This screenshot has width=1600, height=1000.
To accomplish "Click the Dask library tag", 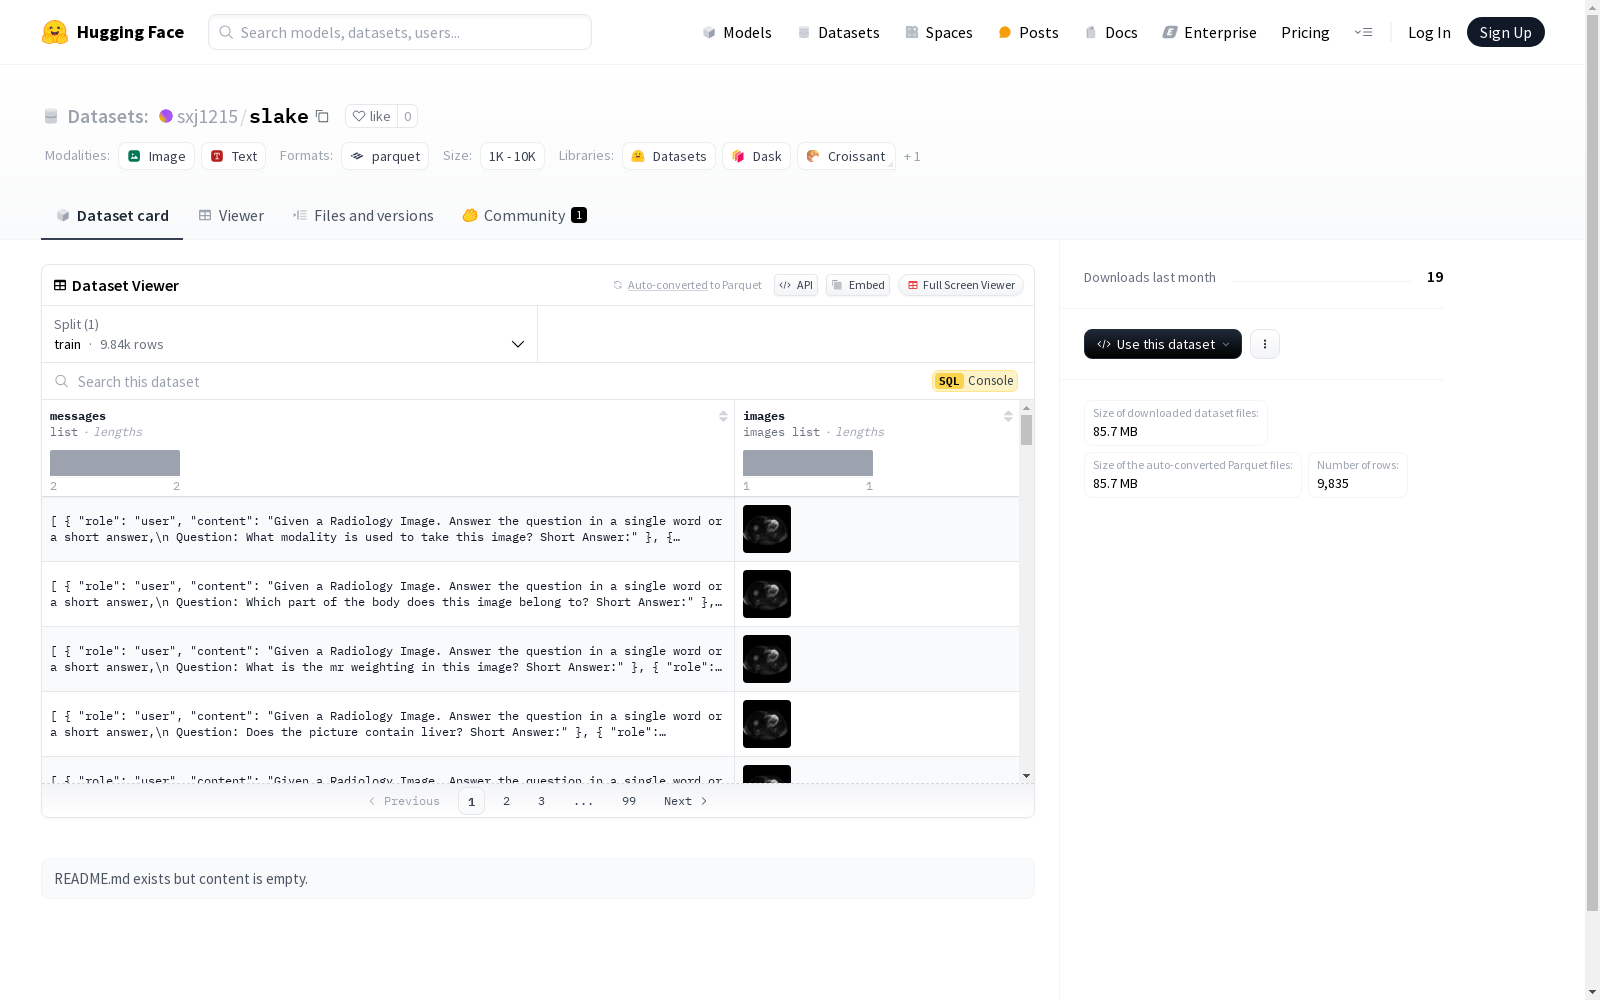I will click(756, 156).
